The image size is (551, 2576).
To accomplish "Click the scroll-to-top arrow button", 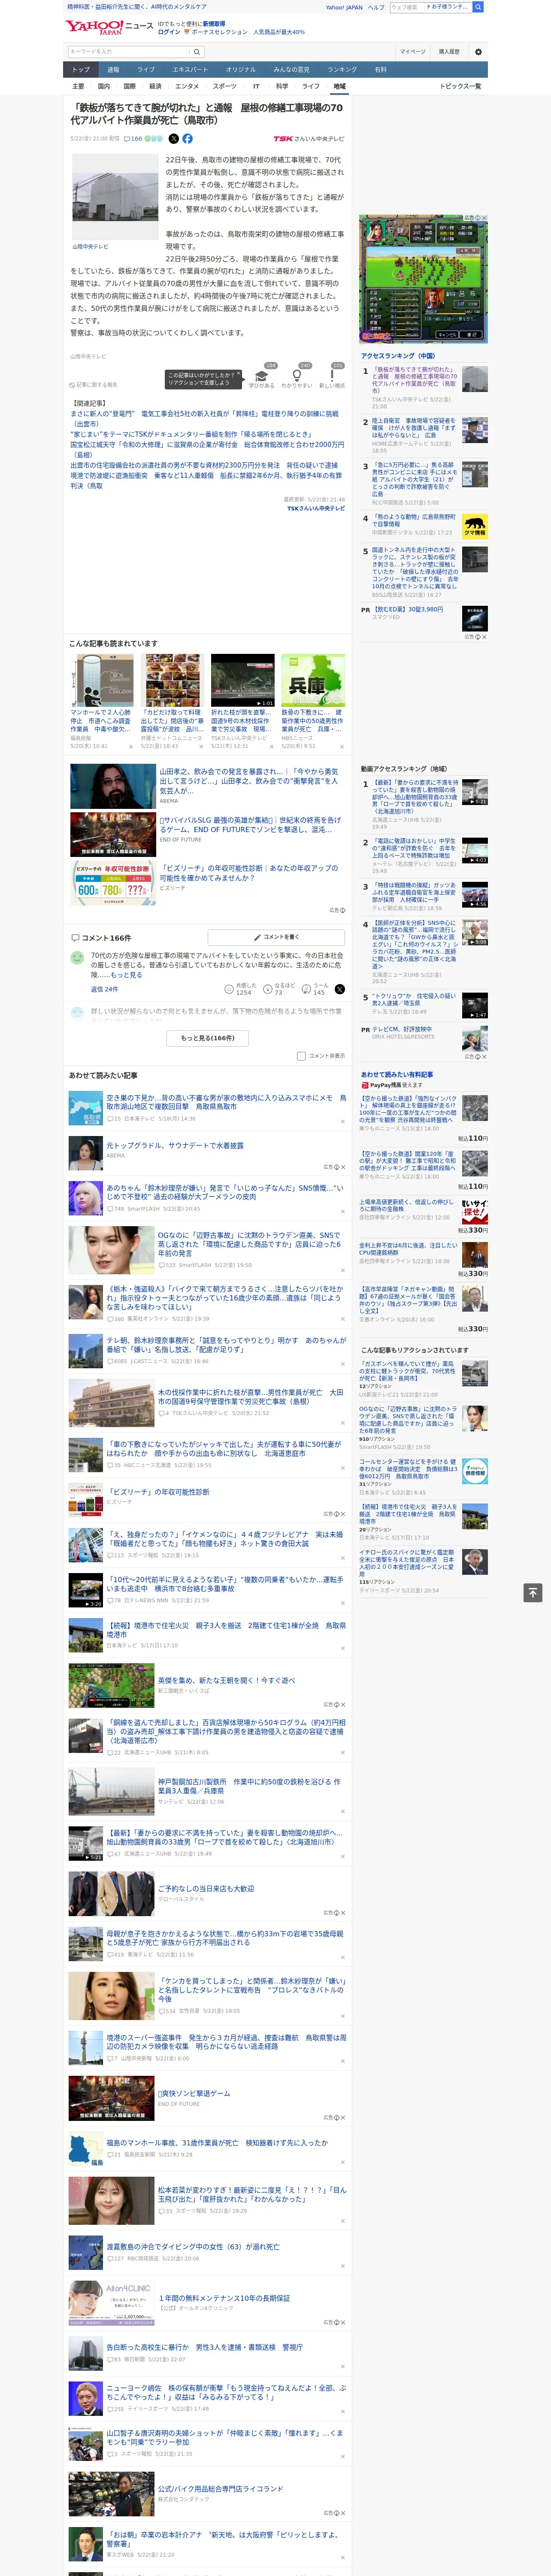I will (533, 1592).
